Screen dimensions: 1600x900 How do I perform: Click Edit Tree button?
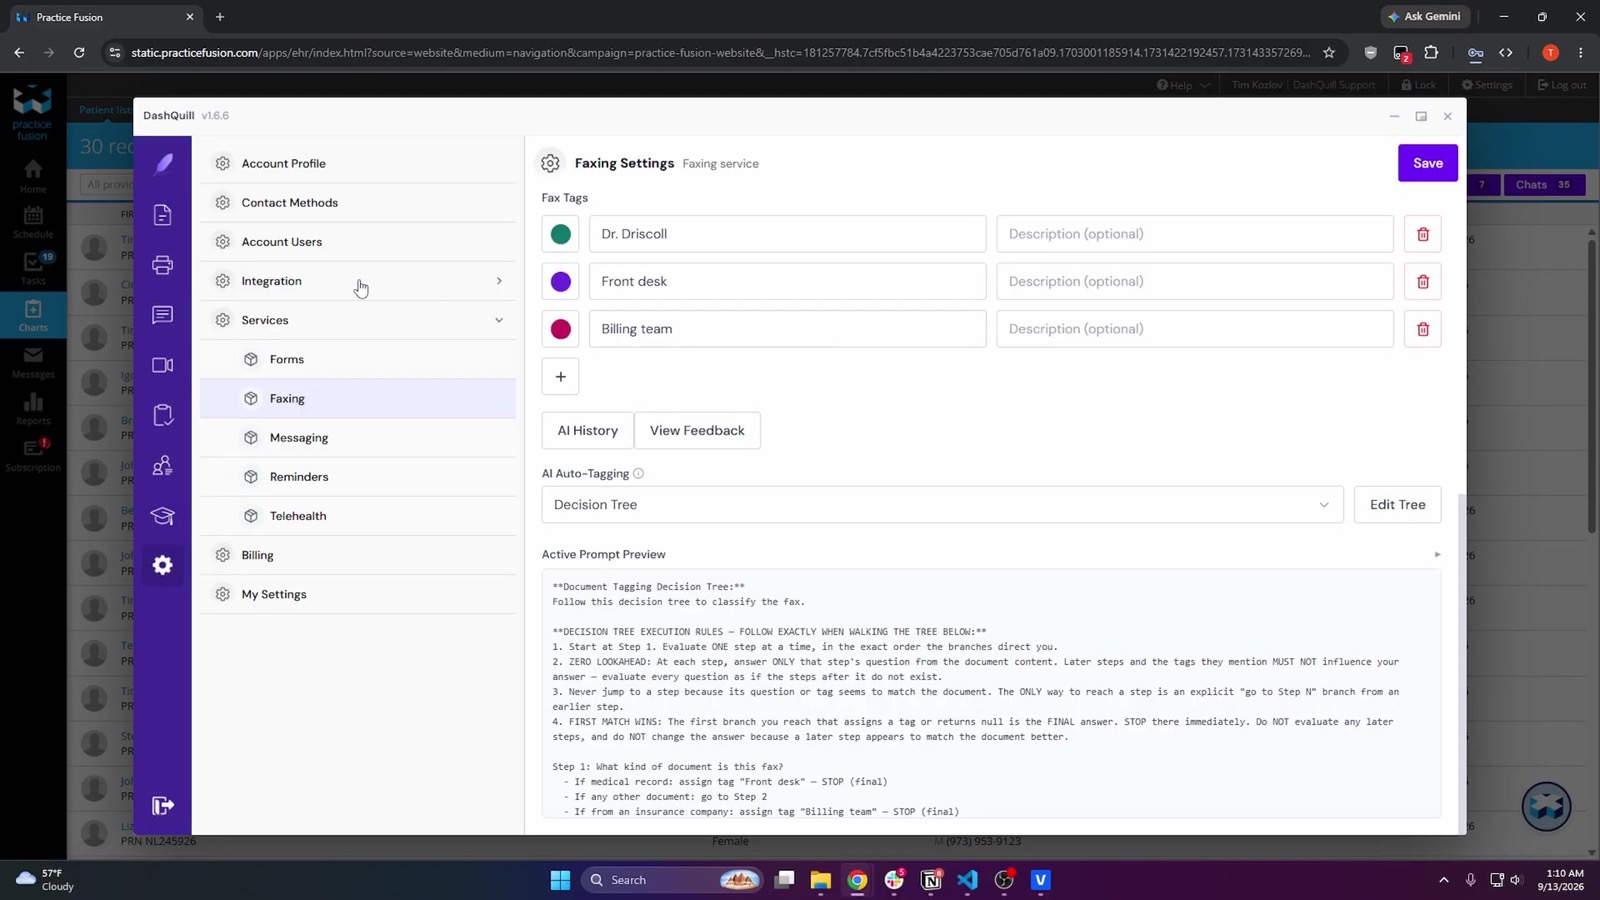[1397, 505]
